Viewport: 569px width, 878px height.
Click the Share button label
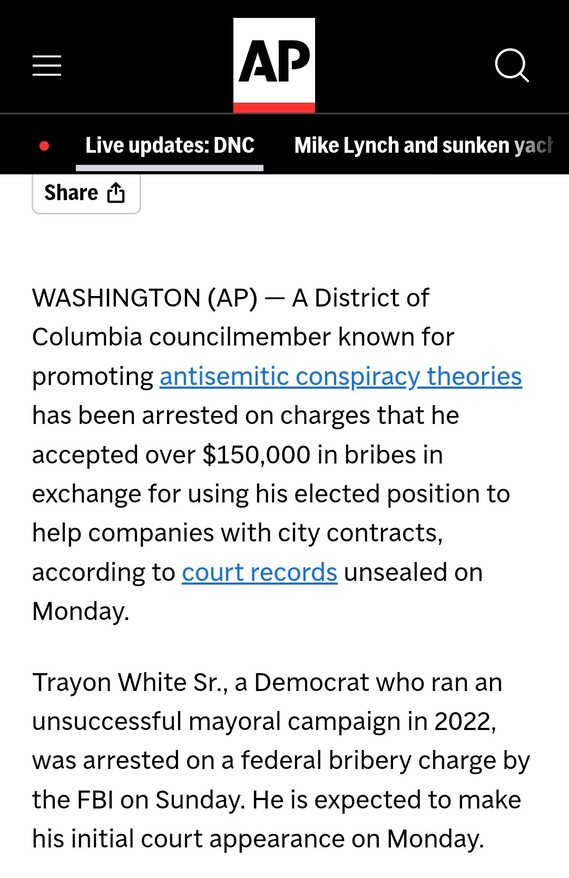point(71,193)
